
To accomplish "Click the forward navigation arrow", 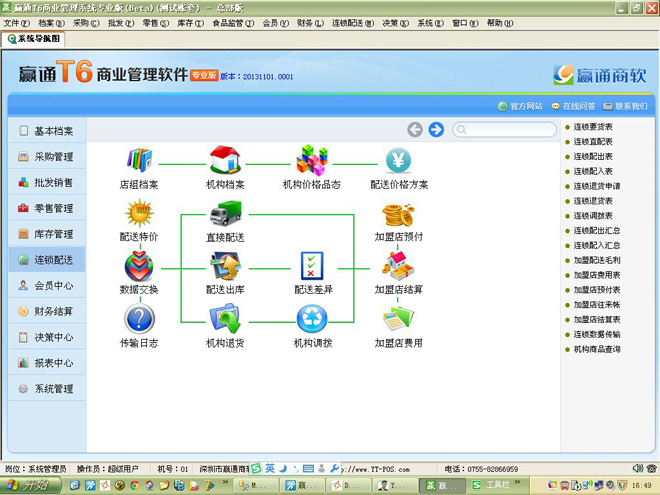I will coord(436,130).
